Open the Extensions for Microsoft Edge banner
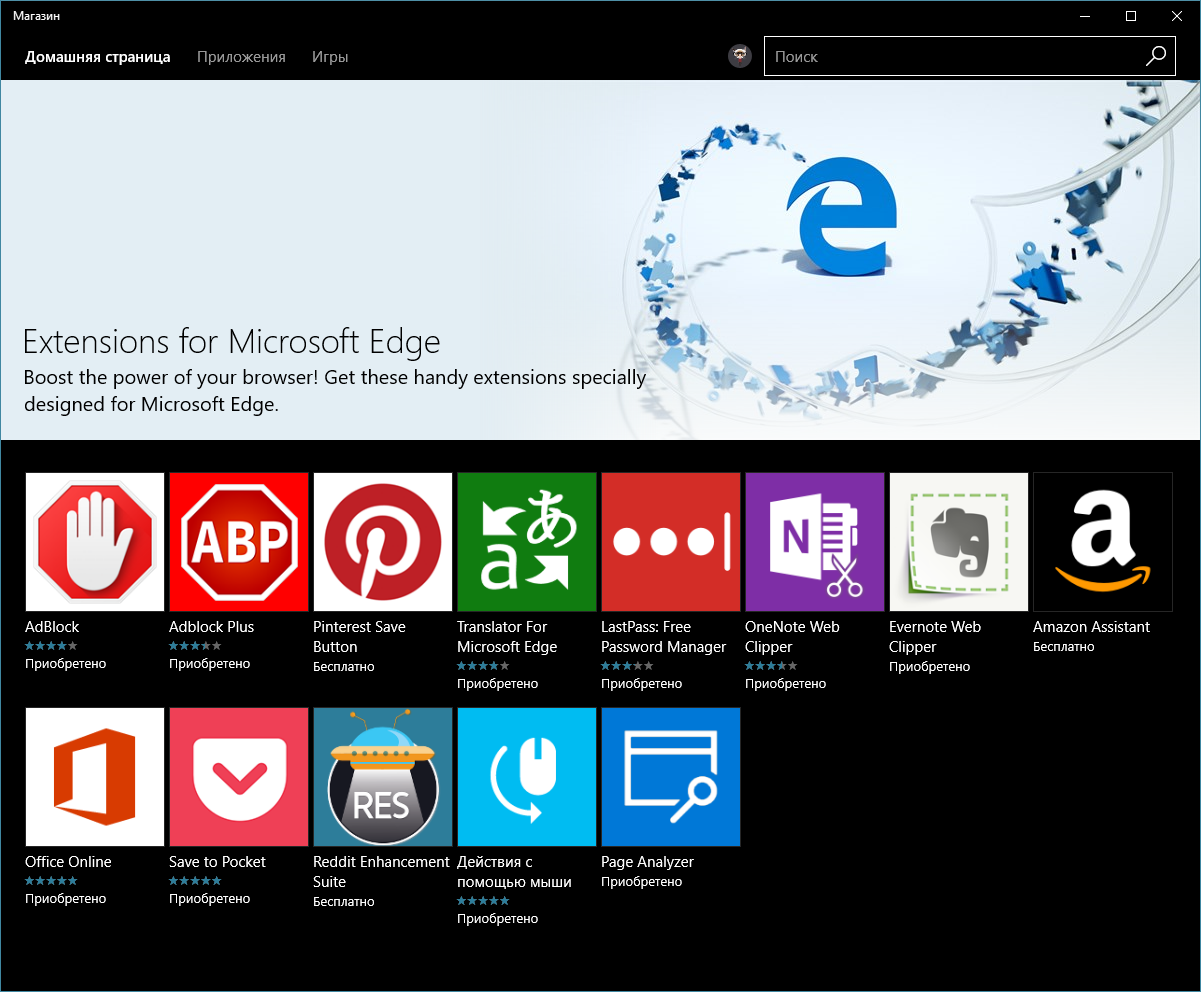This screenshot has width=1201, height=992. [x=600, y=260]
